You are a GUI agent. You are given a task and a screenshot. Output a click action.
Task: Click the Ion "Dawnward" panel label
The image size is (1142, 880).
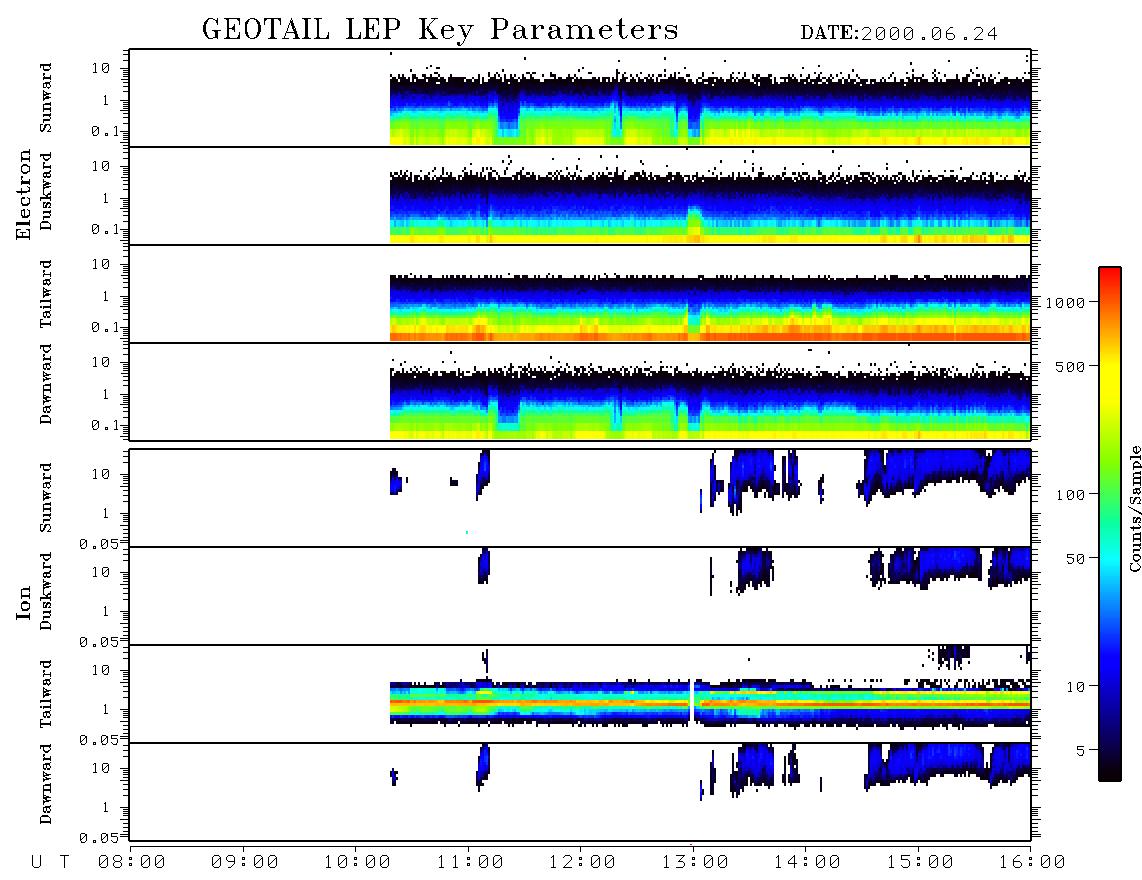pyautogui.click(x=46, y=784)
